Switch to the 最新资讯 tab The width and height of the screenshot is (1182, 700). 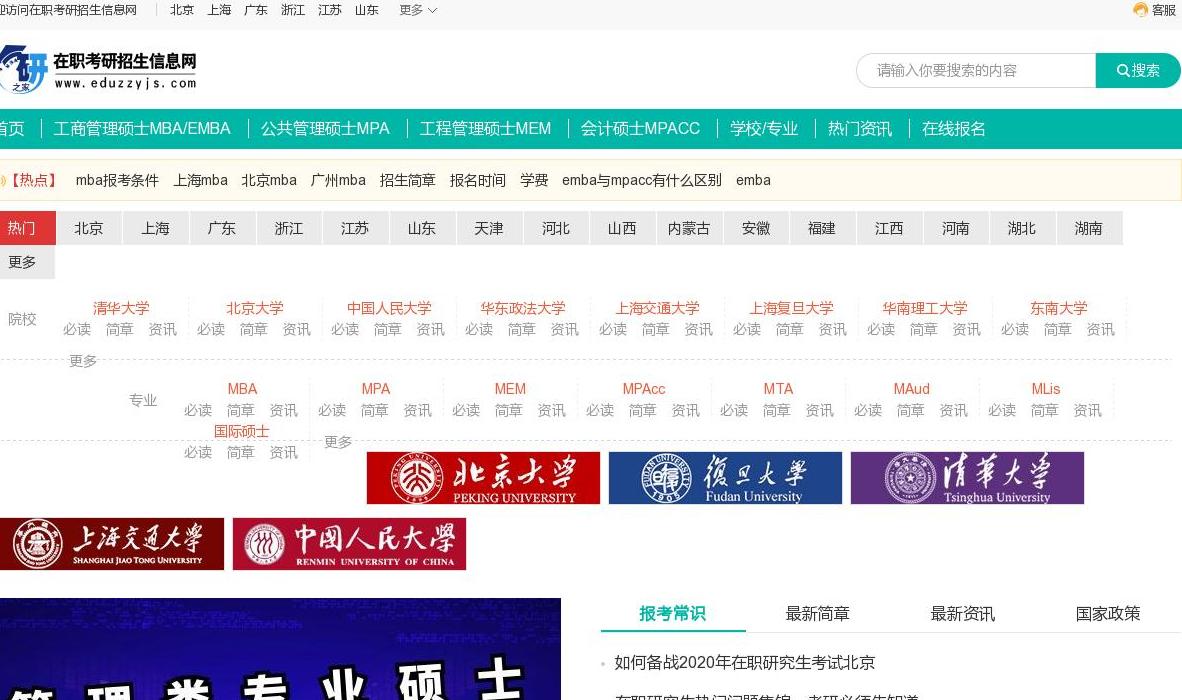pyautogui.click(x=963, y=613)
